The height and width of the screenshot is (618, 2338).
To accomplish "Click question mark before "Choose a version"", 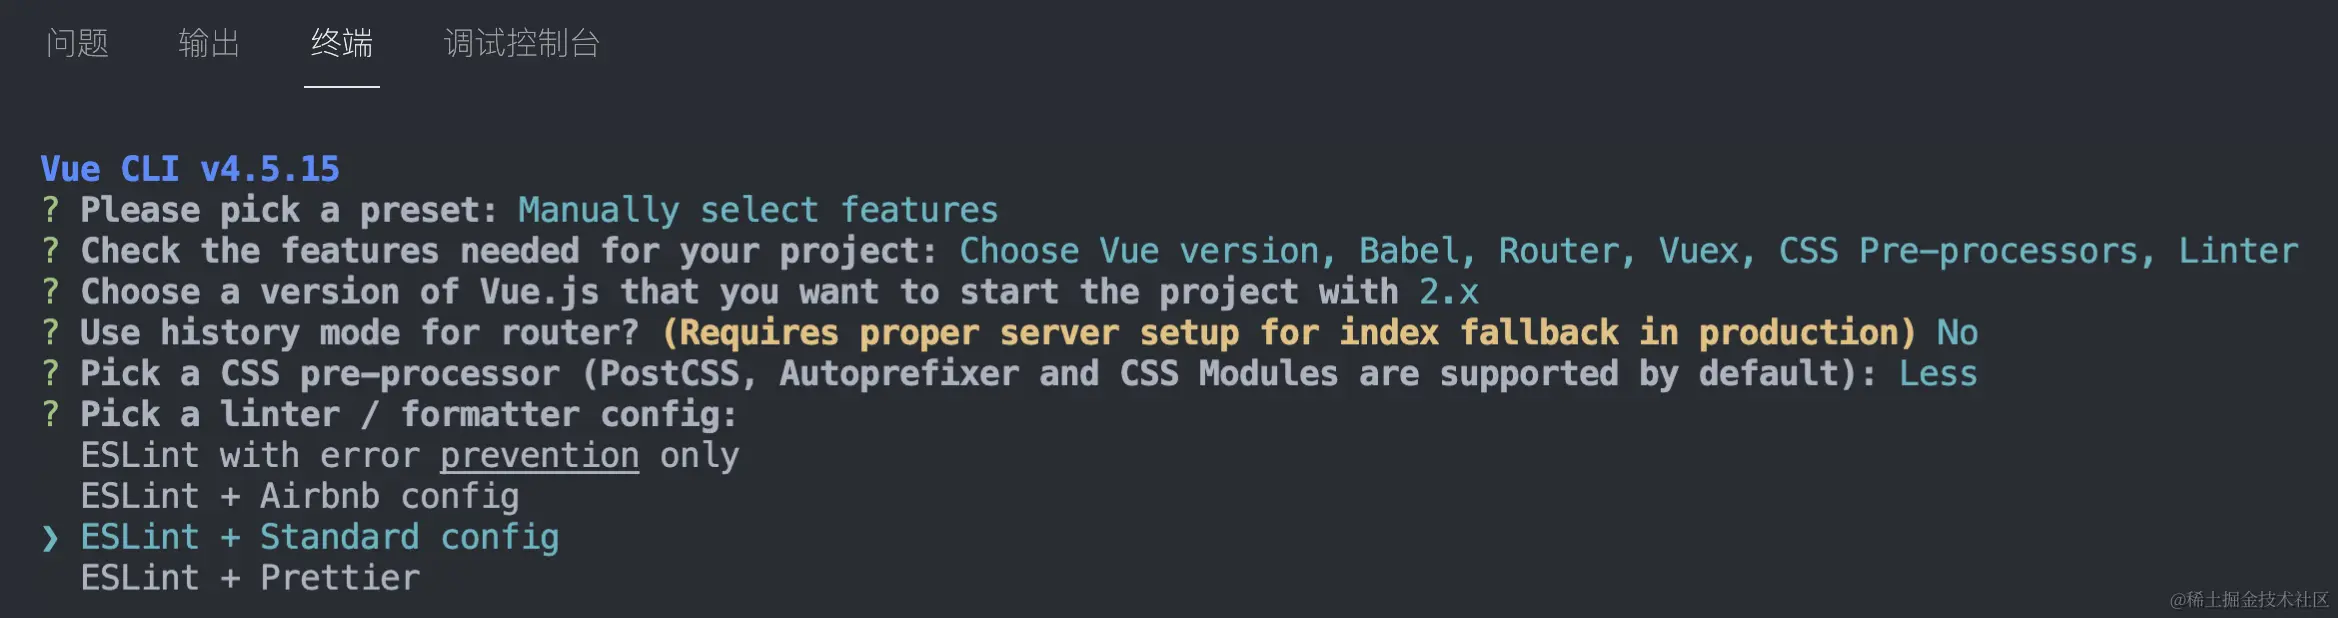I will pos(51,292).
